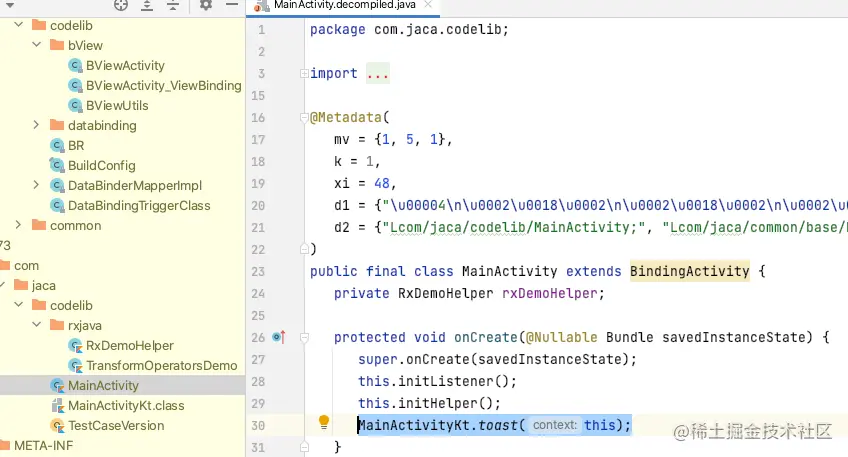
Task: Select the DataBindingTriggerClass file
Action: click(139, 206)
